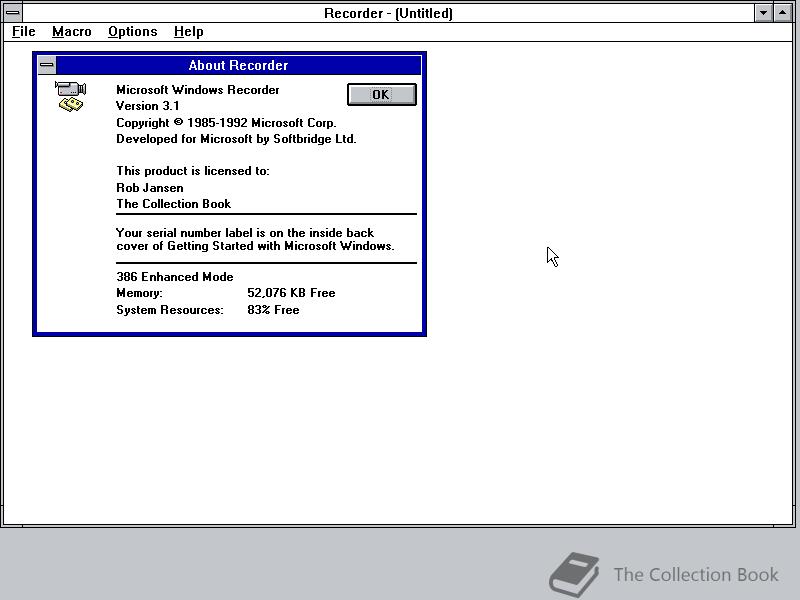Click the Recorder camcorder icon in dialog
The width and height of the screenshot is (800, 600).
(70, 96)
